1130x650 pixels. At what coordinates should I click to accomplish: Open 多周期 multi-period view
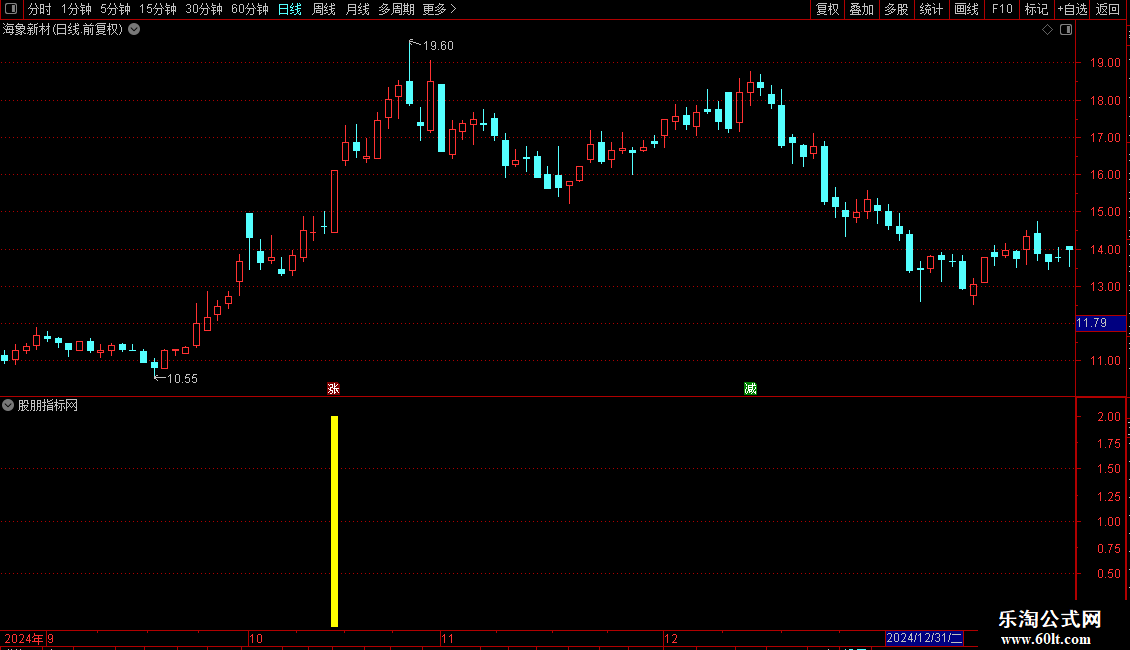(396, 9)
